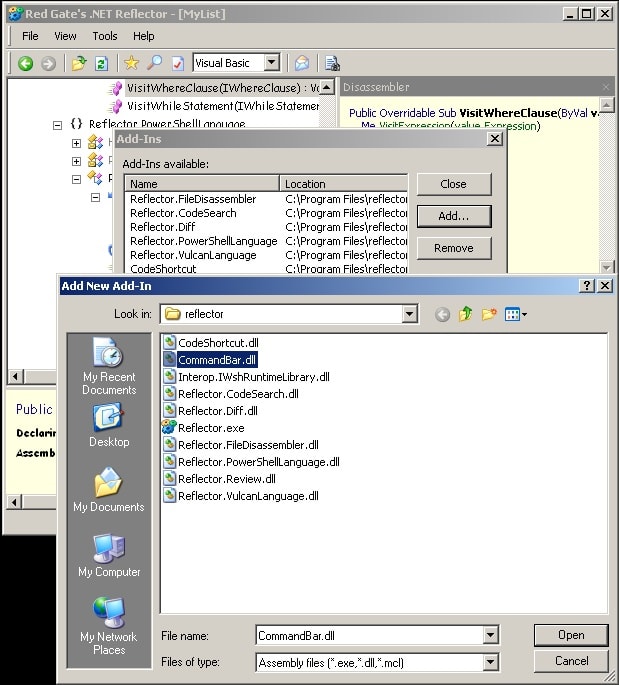Collapse the nested node below the class

pos(96,197)
